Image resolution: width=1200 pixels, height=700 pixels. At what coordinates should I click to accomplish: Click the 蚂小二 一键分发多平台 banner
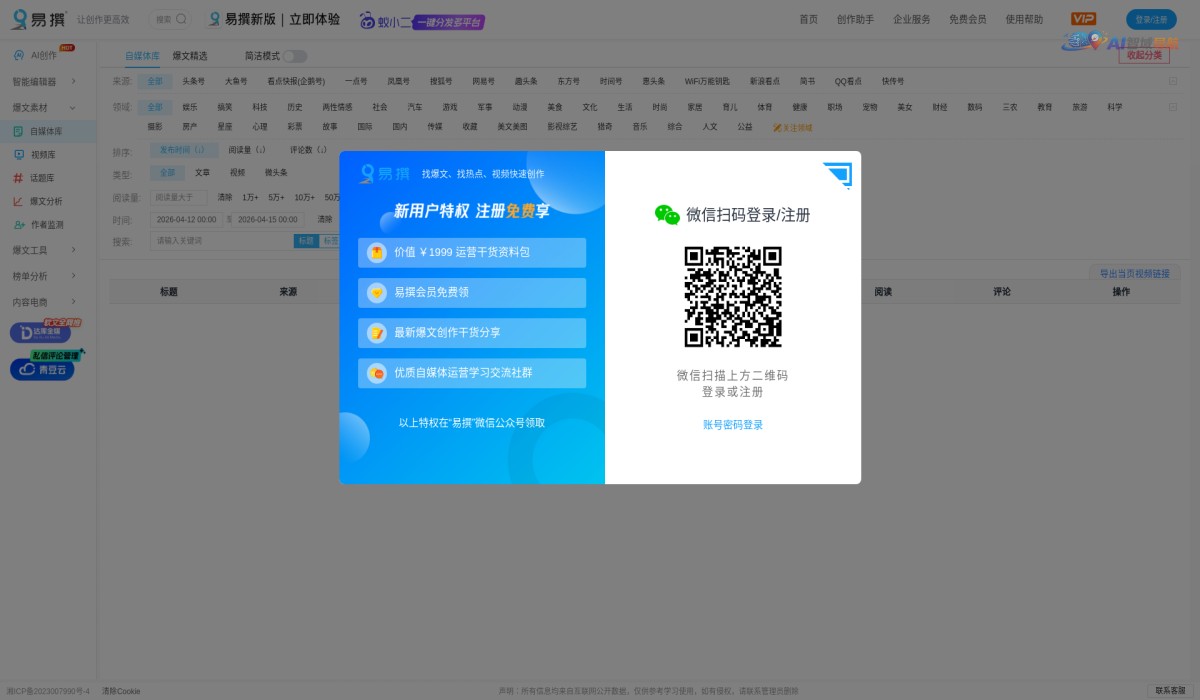click(x=421, y=20)
